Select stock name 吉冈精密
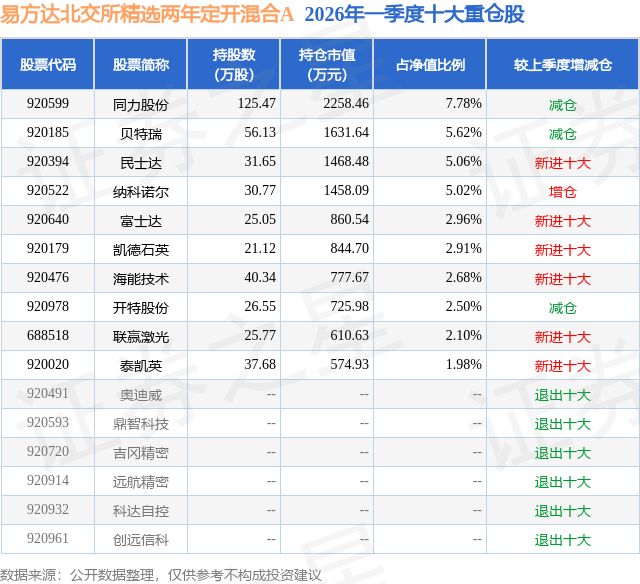Viewport: 640px width, 584px height. tap(141, 453)
